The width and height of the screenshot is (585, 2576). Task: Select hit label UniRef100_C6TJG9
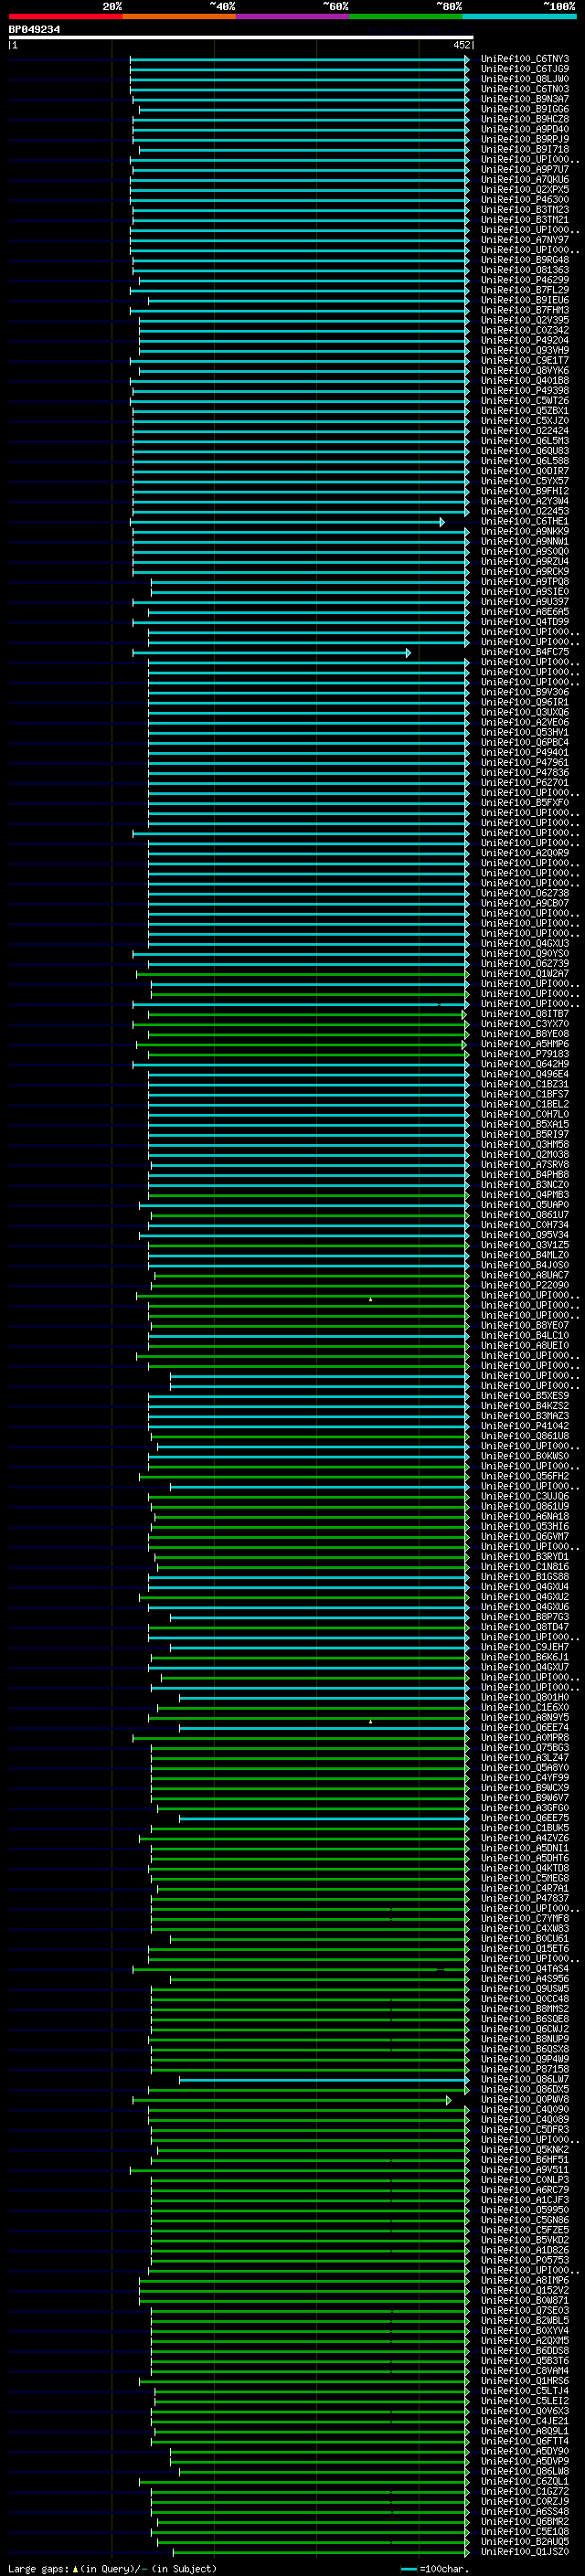pyautogui.click(x=525, y=69)
